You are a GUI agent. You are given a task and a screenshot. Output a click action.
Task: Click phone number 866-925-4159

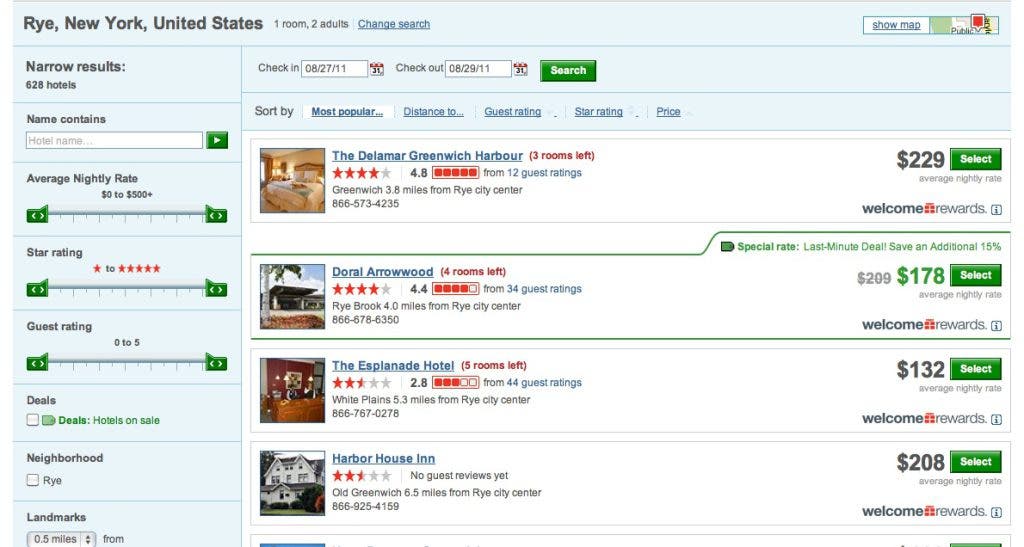[365, 507]
